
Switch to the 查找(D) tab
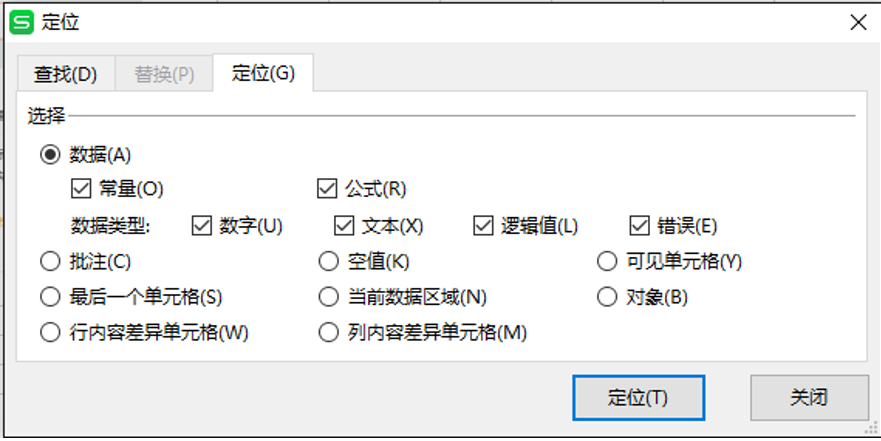(x=65, y=74)
